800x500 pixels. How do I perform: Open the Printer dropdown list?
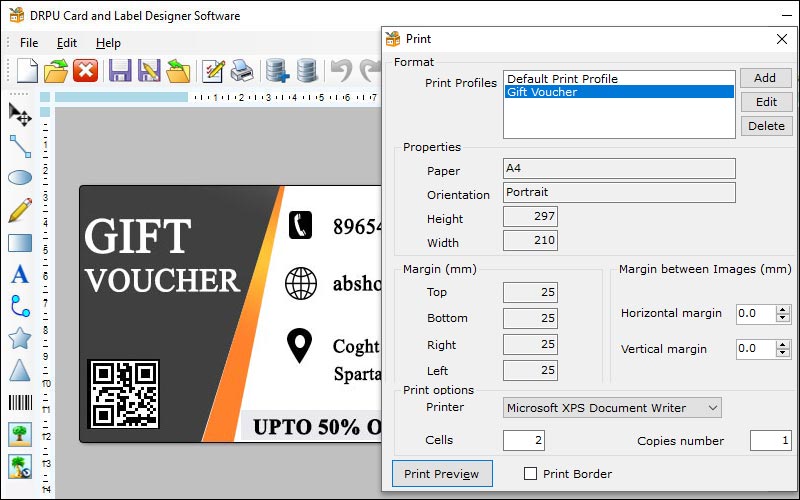(x=713, y=408)
